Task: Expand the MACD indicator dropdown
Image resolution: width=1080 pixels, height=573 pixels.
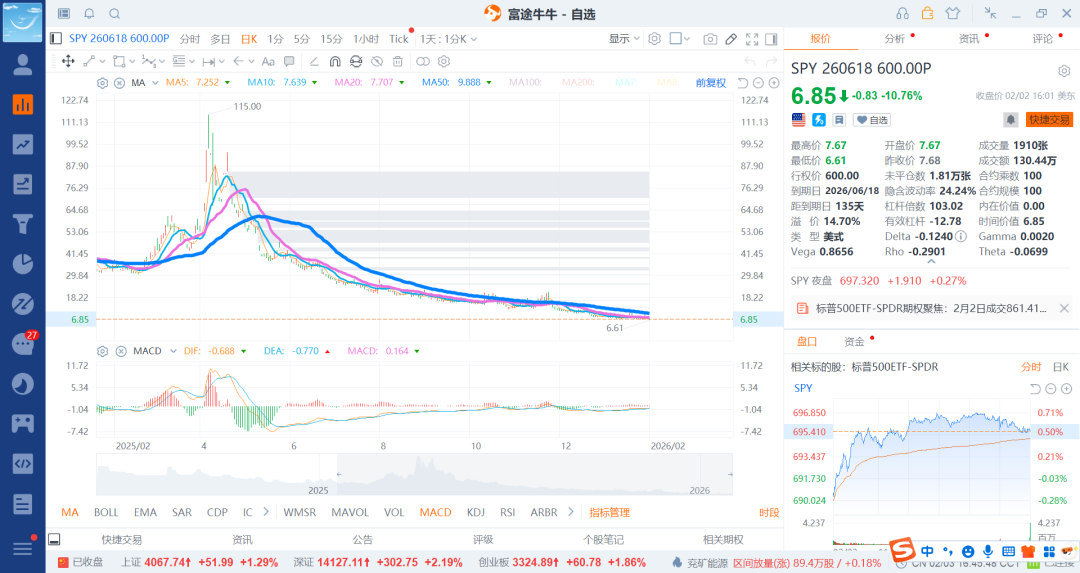Action: click(x=172, y=351)
